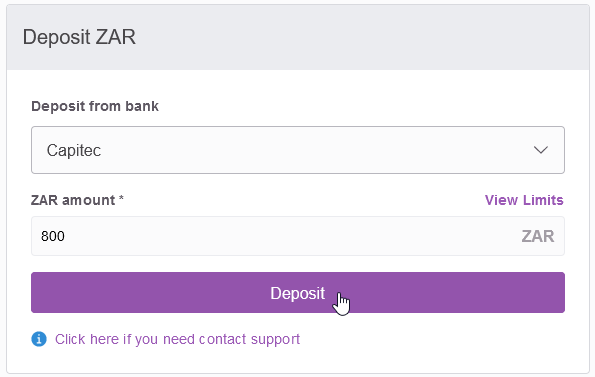Open the Deposit from bank dropdown
This screenshot has height=377, width=595.
(298, 150)
